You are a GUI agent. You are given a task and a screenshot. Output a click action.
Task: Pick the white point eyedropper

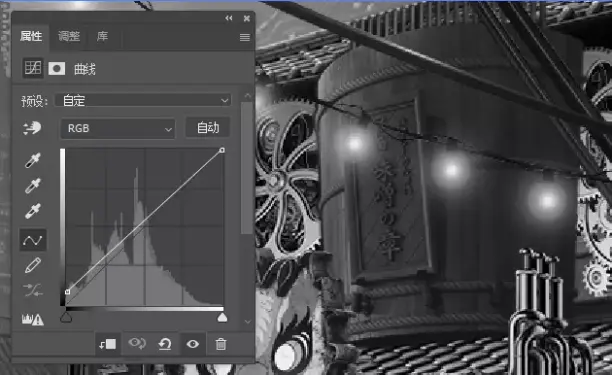click(x=33, y=211)
